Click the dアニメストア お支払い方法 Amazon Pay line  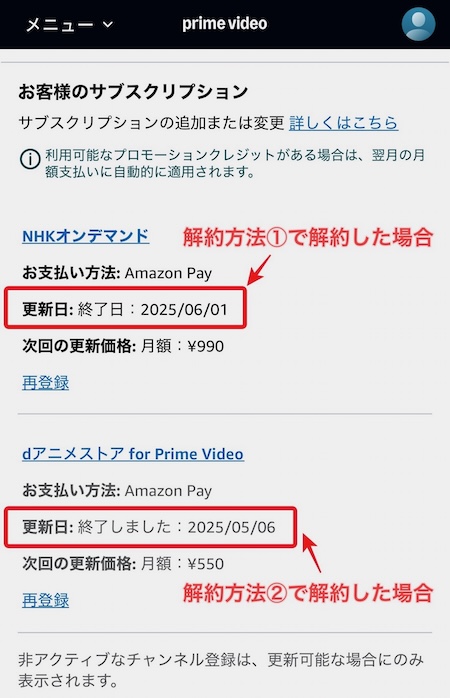(117, 491)
